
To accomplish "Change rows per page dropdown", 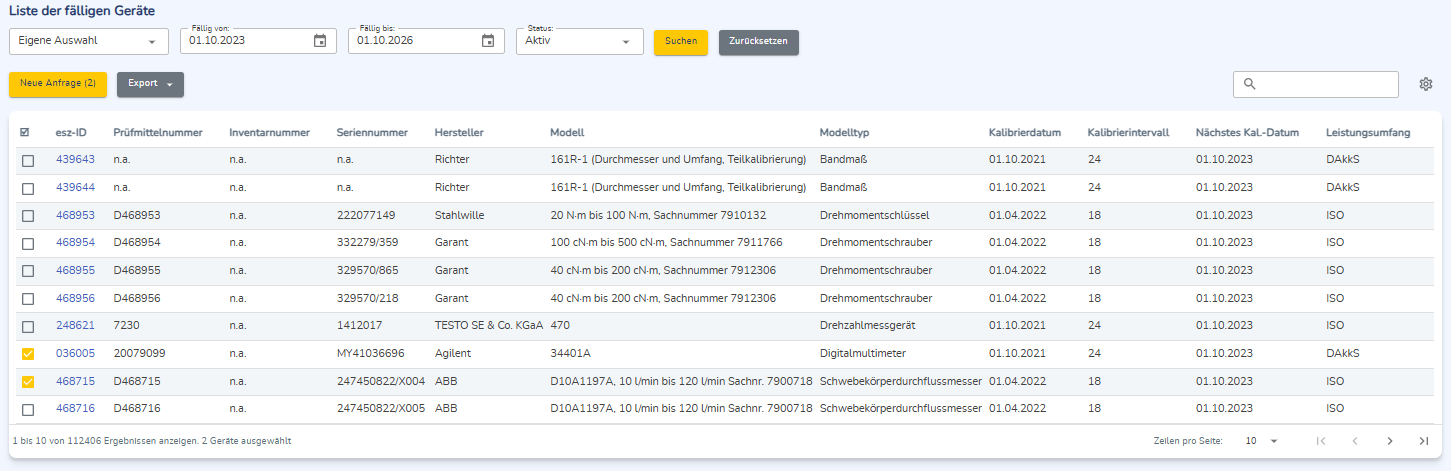I will tap(1261, 441).
